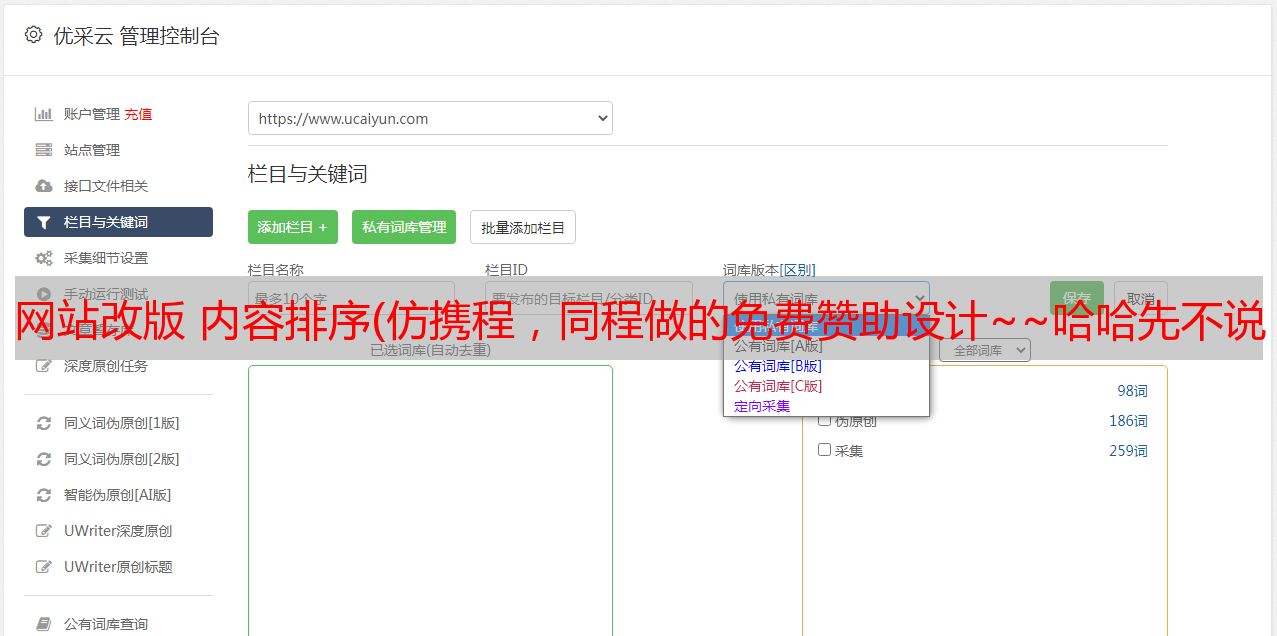Click the 259词 count in the 采集 row
This screenshot has width=1277, height=636.
click(x=1128, y=451)
